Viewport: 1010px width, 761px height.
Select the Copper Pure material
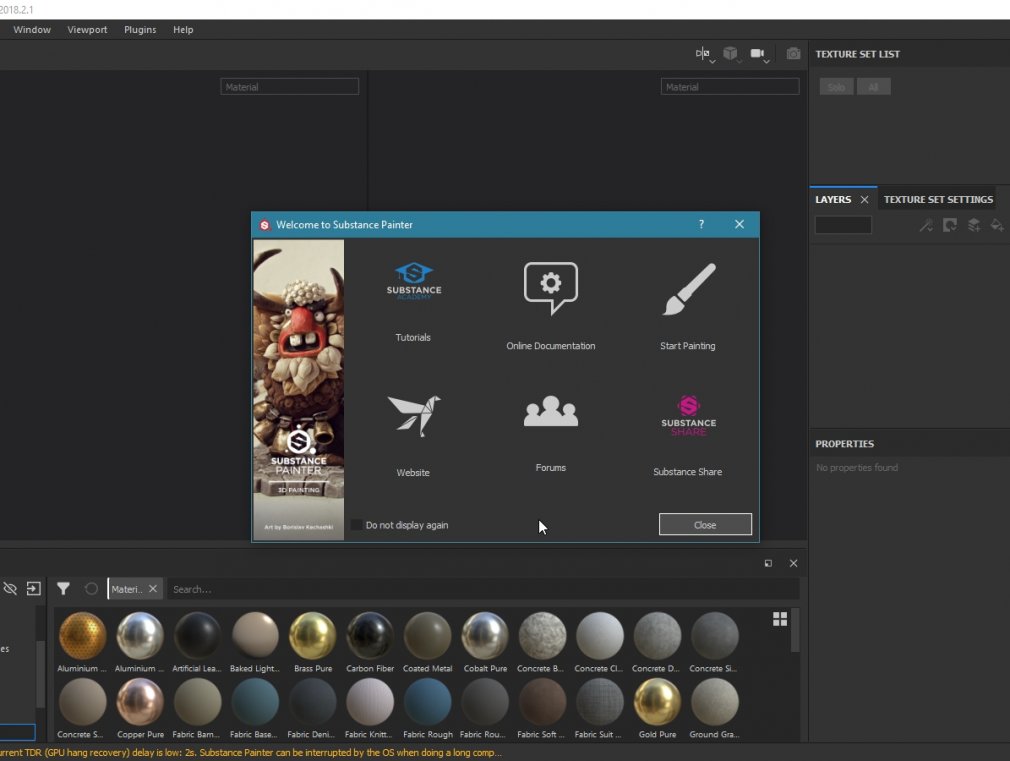140,708
